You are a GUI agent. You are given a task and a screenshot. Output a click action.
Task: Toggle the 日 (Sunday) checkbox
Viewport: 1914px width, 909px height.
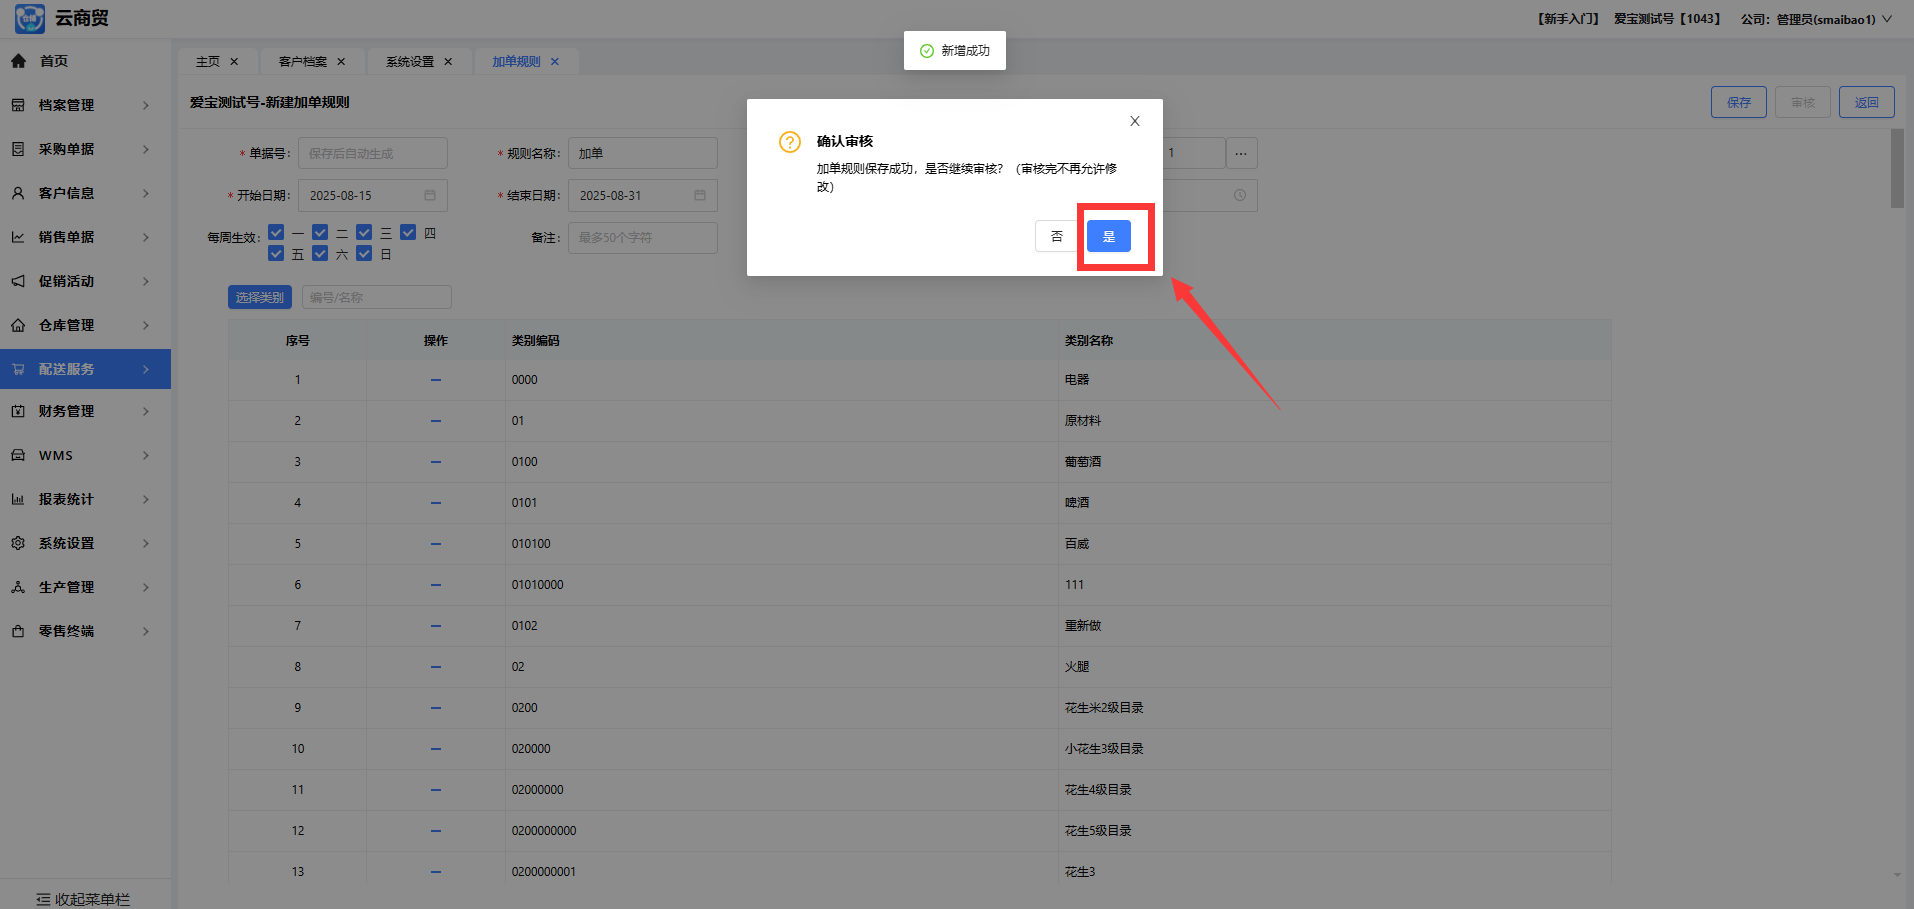[x=365, y=254]
